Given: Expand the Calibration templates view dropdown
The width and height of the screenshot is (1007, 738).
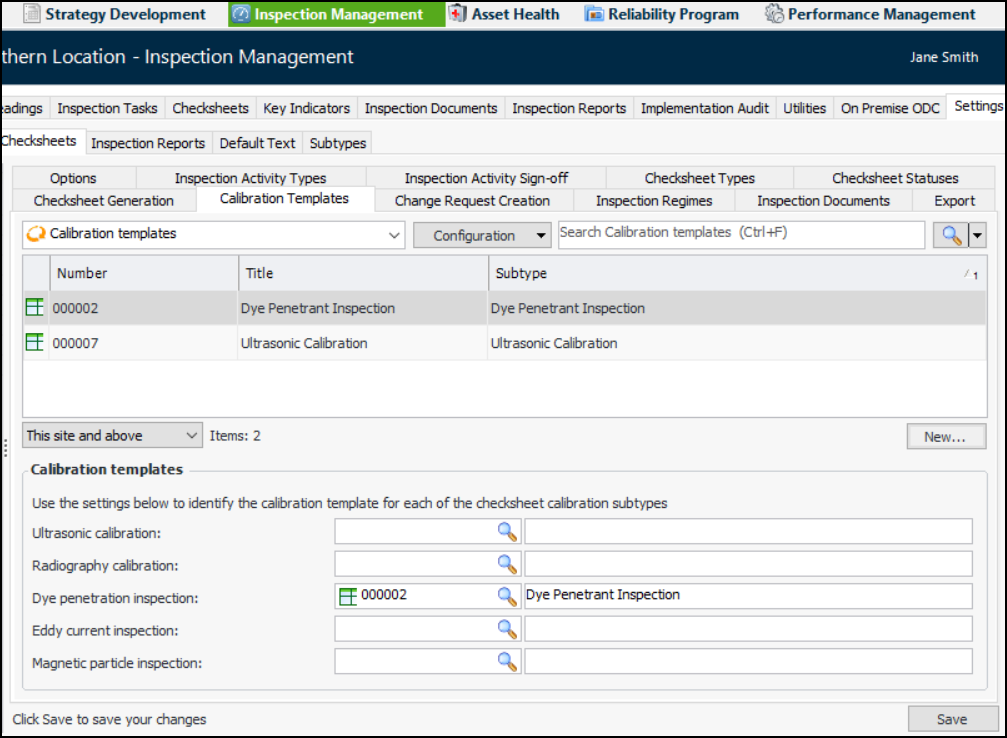Looking at the screenshot, I should pos(394,235).
